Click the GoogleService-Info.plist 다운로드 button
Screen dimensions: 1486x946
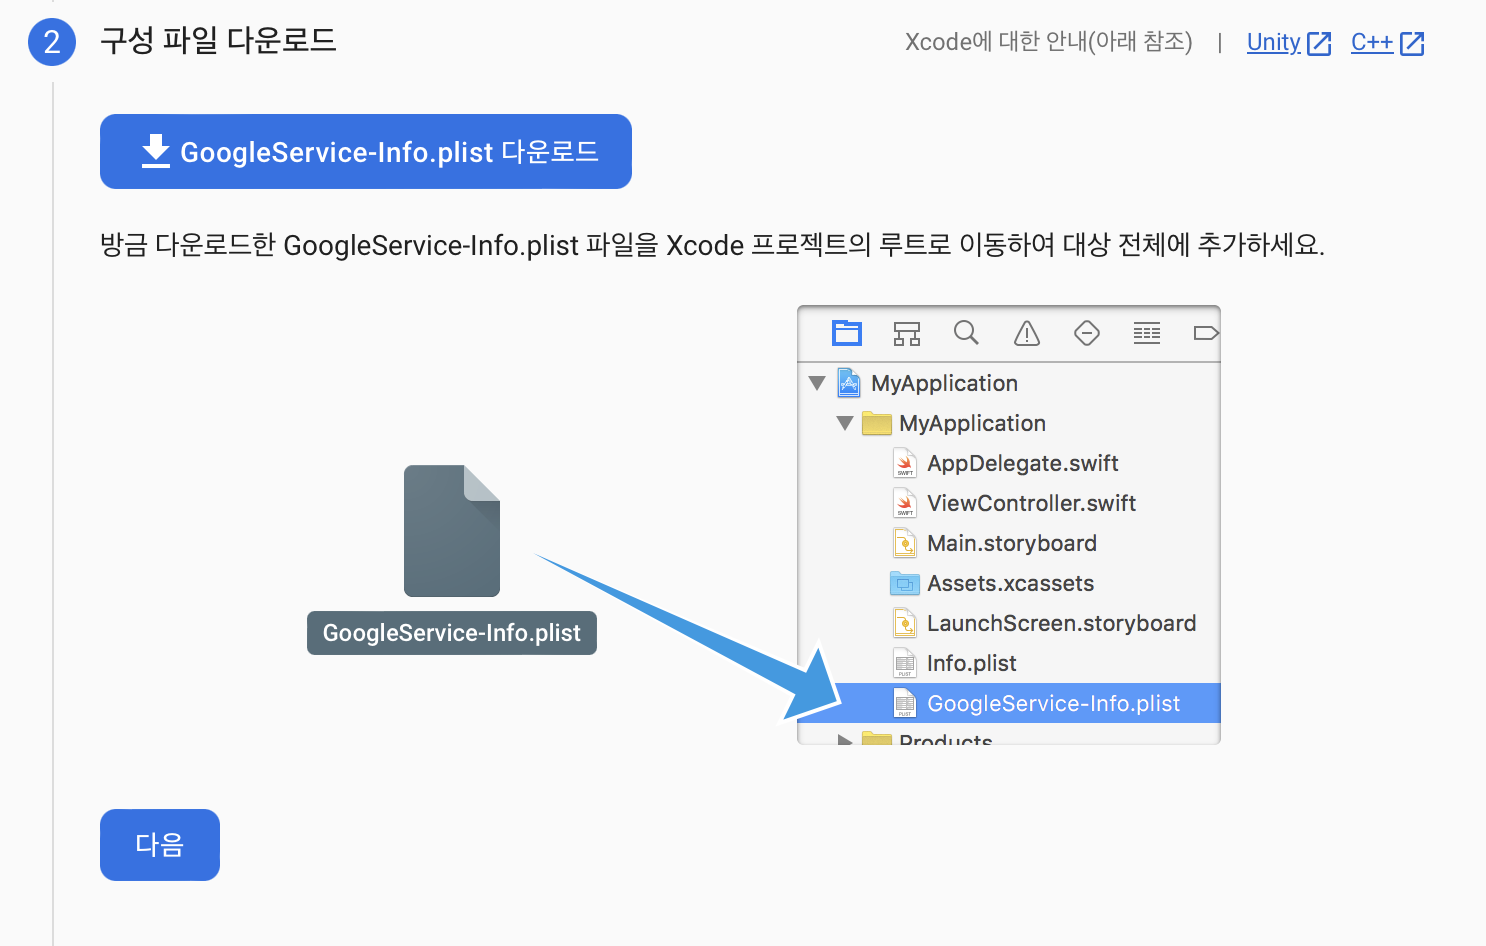[x=366, y=151]
